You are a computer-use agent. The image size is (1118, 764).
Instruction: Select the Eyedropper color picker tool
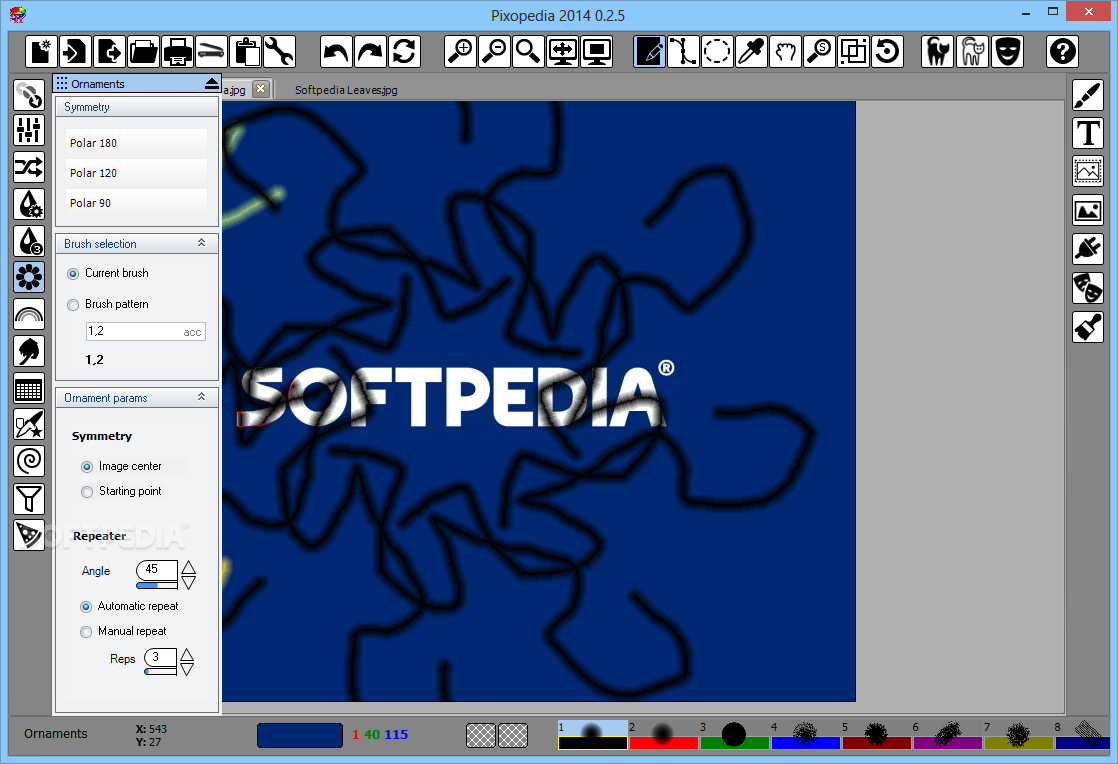coord(752,51)
